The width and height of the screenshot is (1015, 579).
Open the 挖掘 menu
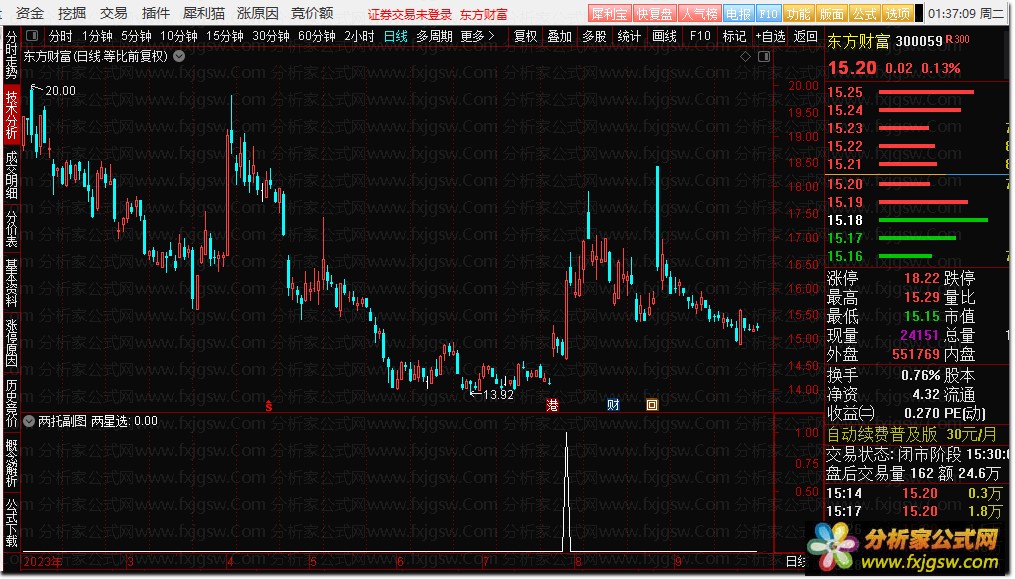pyautogui.click(x=71, y=13)
